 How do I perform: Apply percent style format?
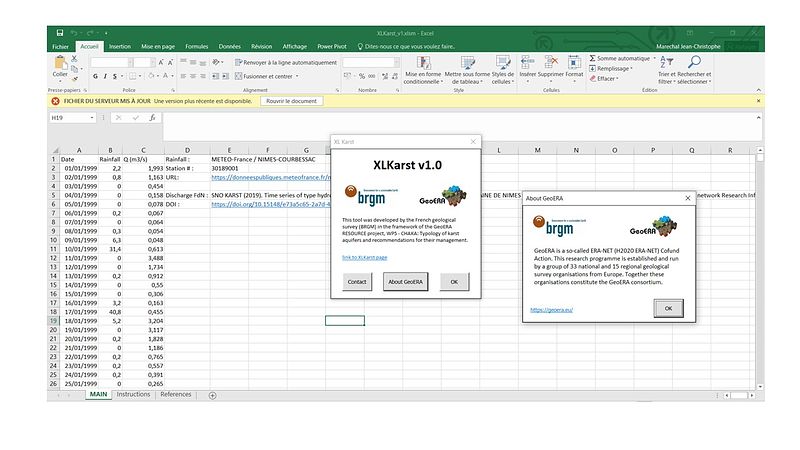(362, 76)
